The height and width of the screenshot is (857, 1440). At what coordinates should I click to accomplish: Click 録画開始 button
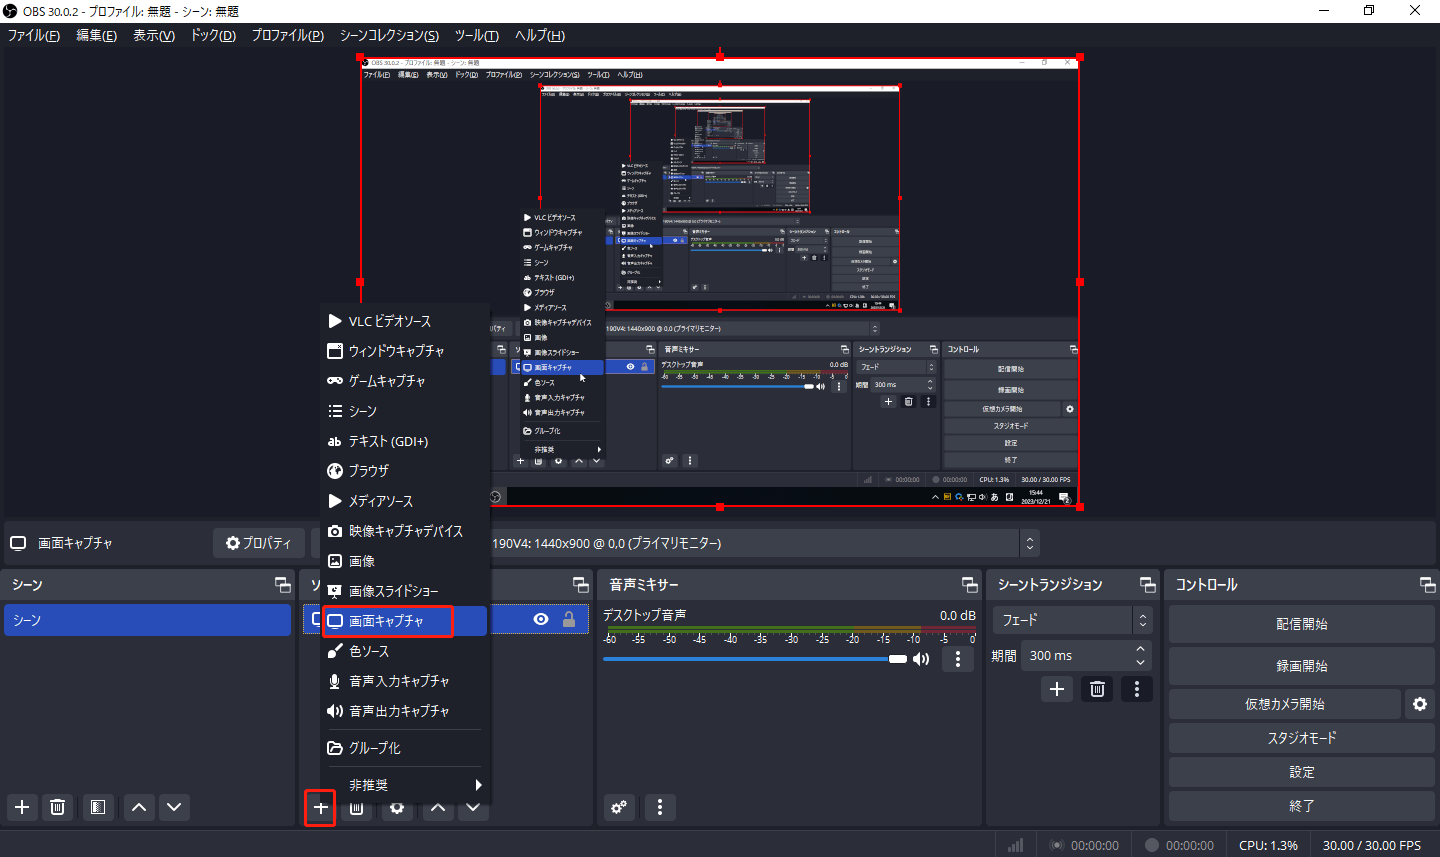tap(1302, 666)
